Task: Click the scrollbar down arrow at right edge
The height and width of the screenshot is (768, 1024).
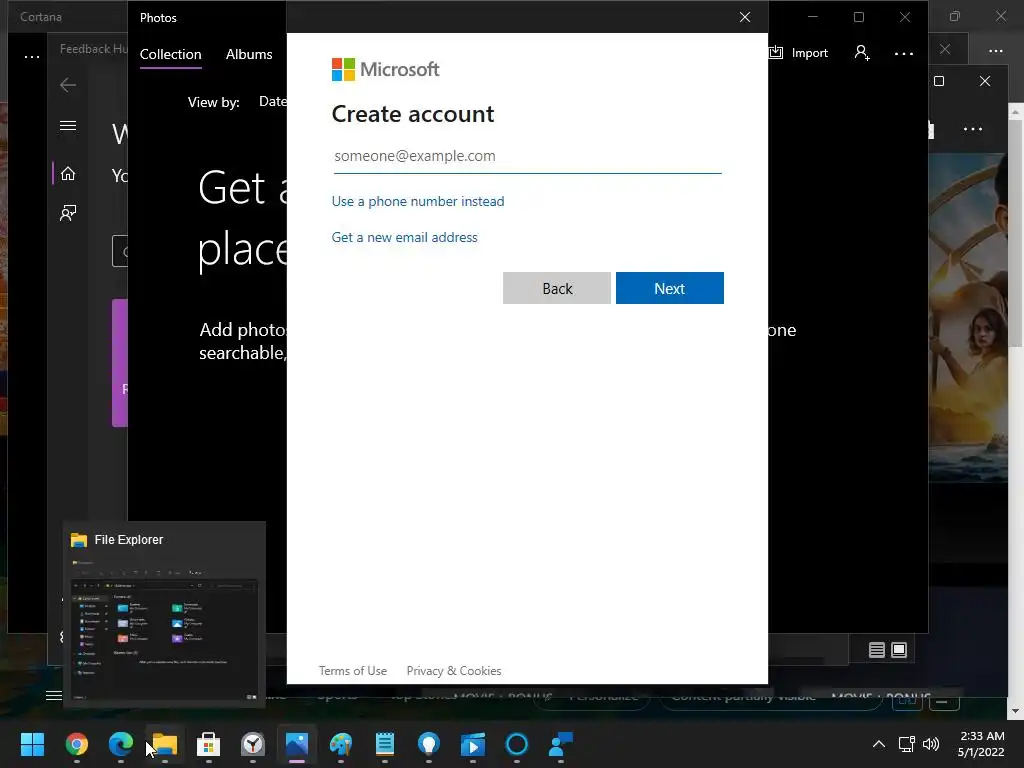Action: pyautogui.click(x=1016, y=711)
